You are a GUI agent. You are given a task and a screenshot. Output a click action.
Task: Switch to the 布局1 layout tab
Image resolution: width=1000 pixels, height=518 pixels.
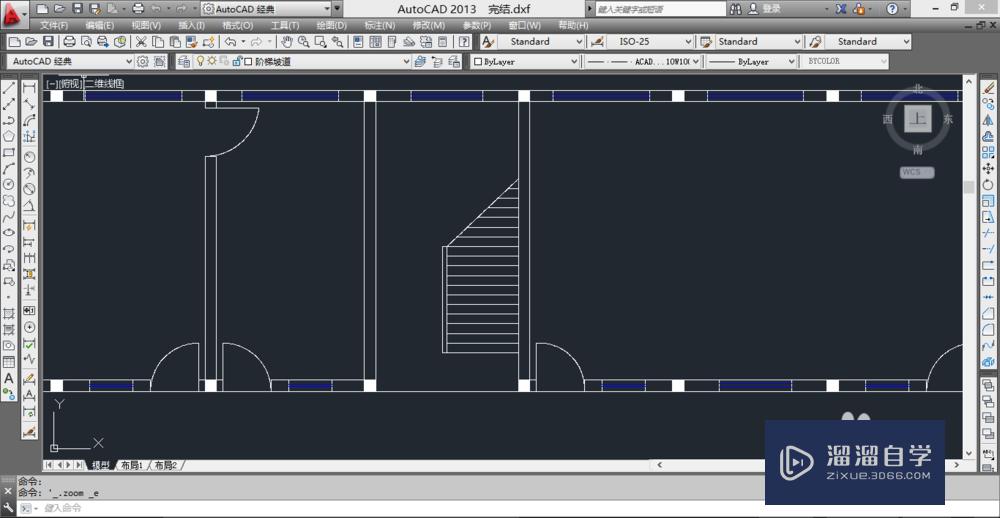coord(132,465)
